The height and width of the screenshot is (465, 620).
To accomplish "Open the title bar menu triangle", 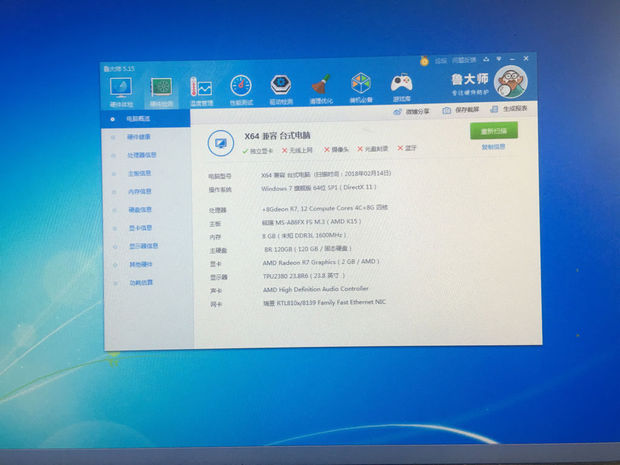I will point(499,59).
